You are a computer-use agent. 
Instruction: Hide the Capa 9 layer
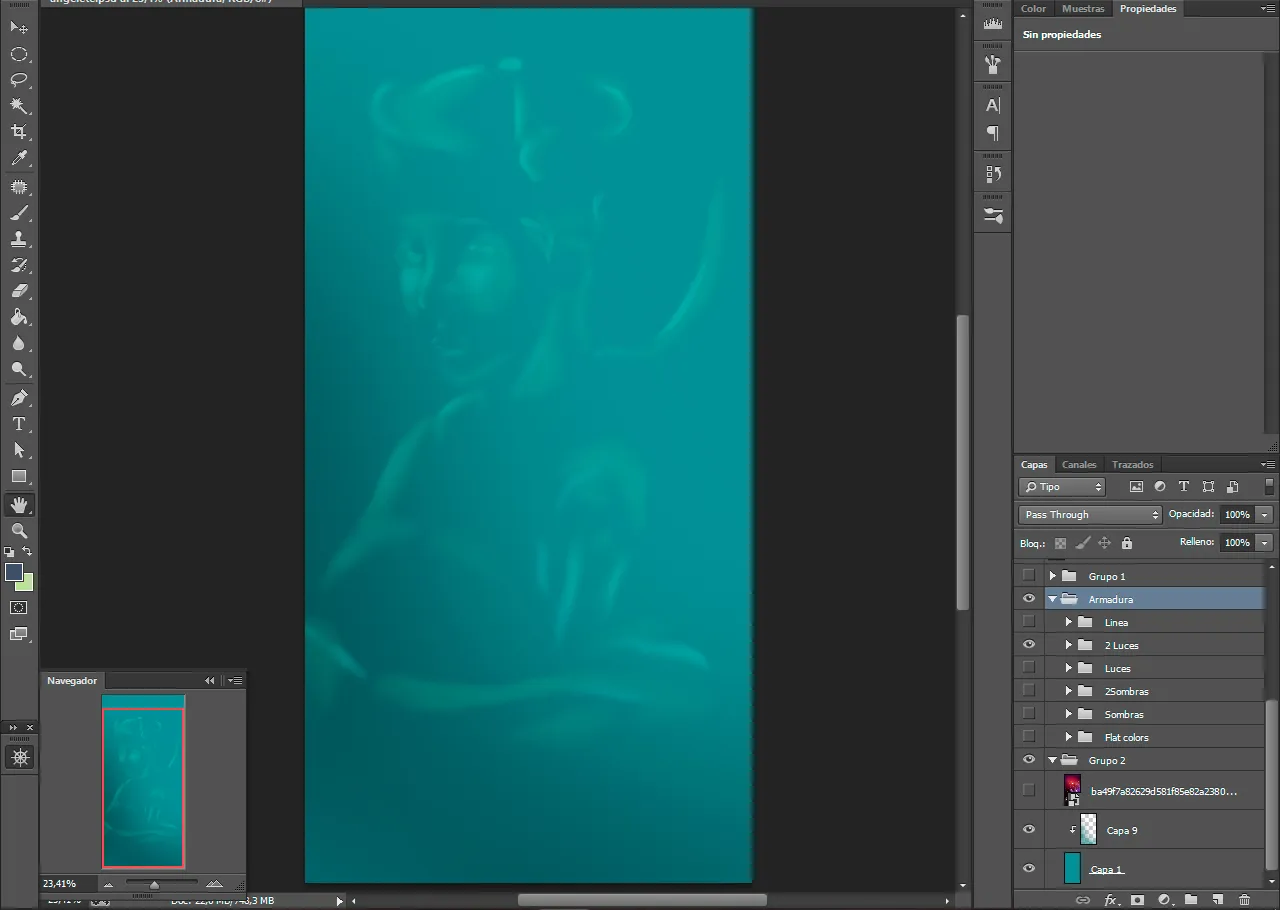tap(1028, 830)
